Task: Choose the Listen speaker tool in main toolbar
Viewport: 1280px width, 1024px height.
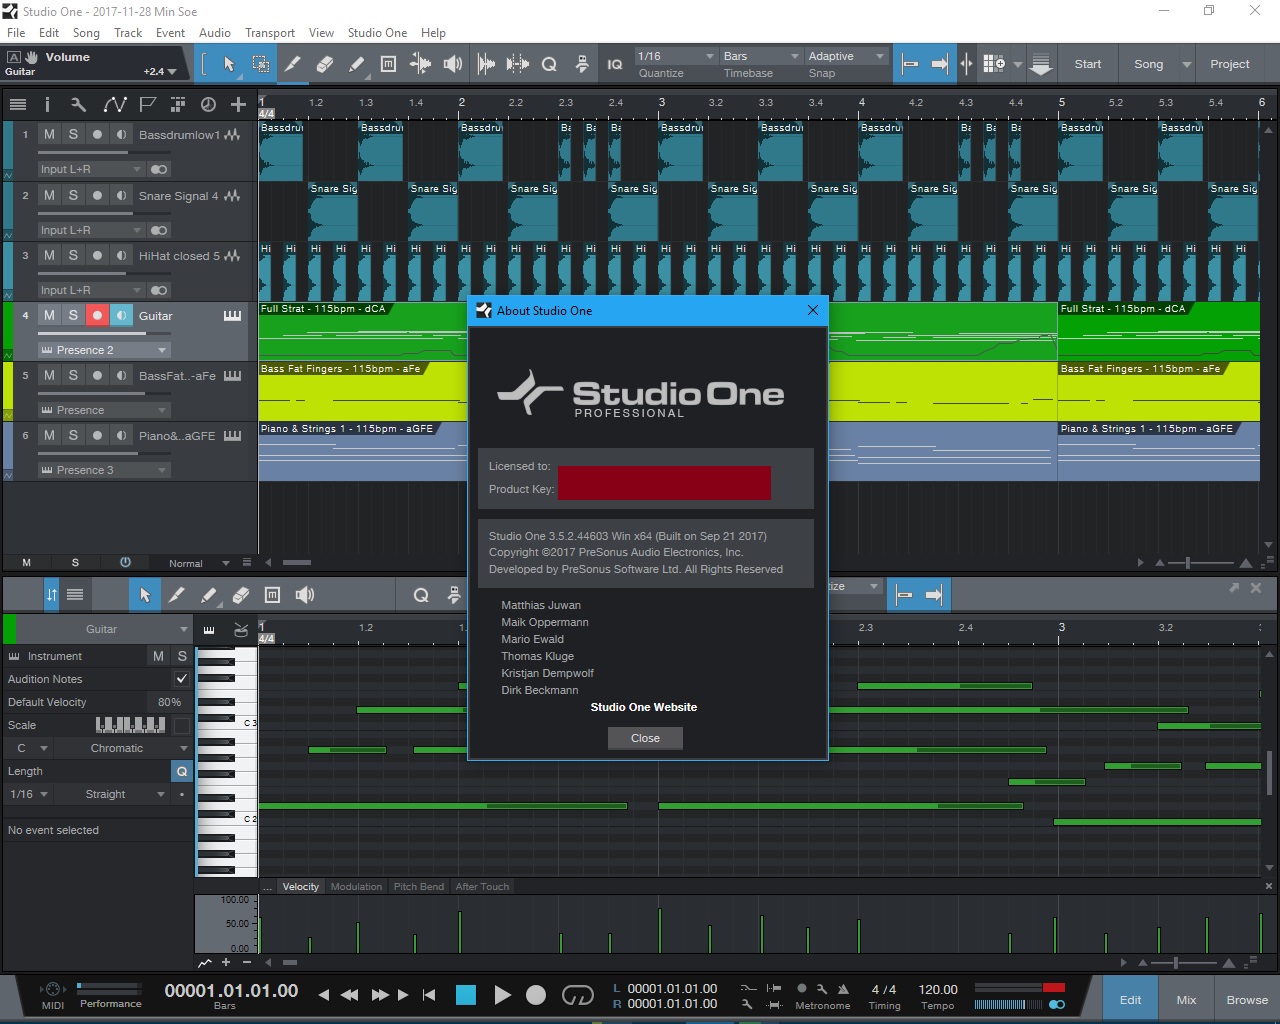Action: (453, 64)
